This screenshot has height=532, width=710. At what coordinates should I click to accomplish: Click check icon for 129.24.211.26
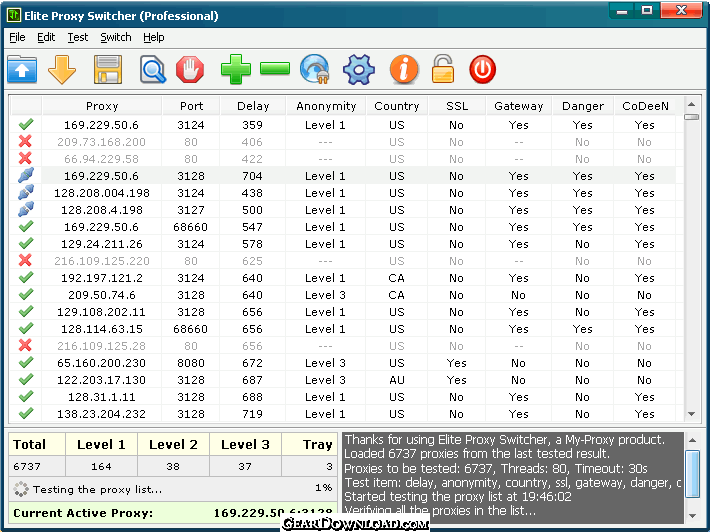tap(26, 243)
